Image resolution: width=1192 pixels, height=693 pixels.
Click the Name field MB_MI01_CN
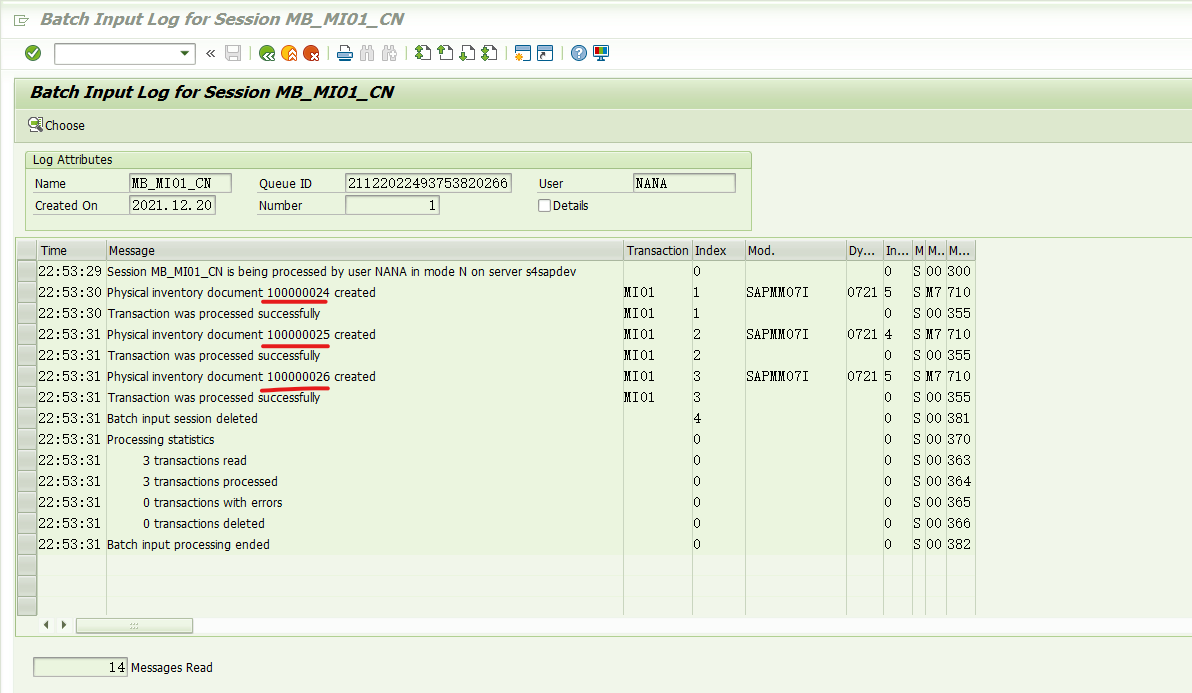coord(180,183)
